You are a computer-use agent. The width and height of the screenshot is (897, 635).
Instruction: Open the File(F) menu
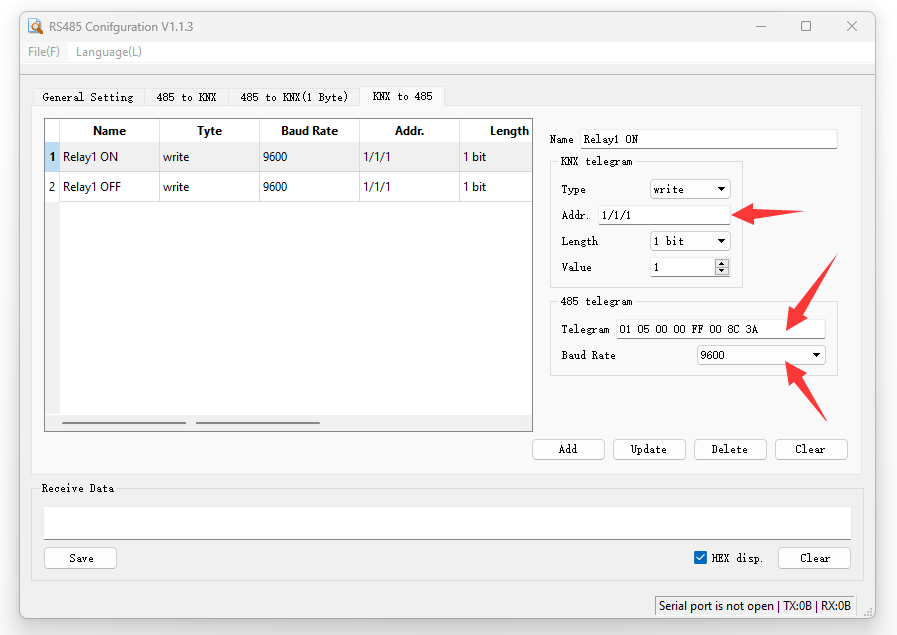coord(44,52)
